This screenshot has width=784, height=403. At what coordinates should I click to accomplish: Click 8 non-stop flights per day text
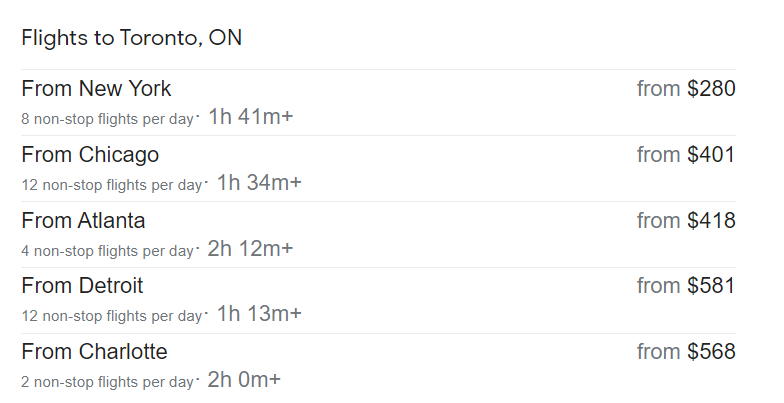107,119
